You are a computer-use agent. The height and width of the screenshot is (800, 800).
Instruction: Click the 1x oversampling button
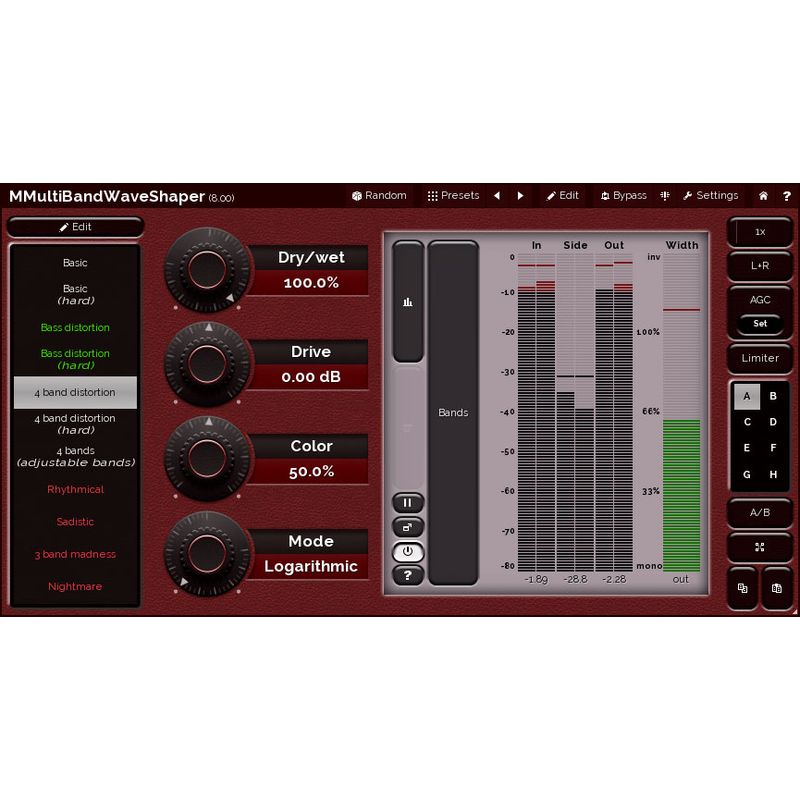tap(760, 232)
